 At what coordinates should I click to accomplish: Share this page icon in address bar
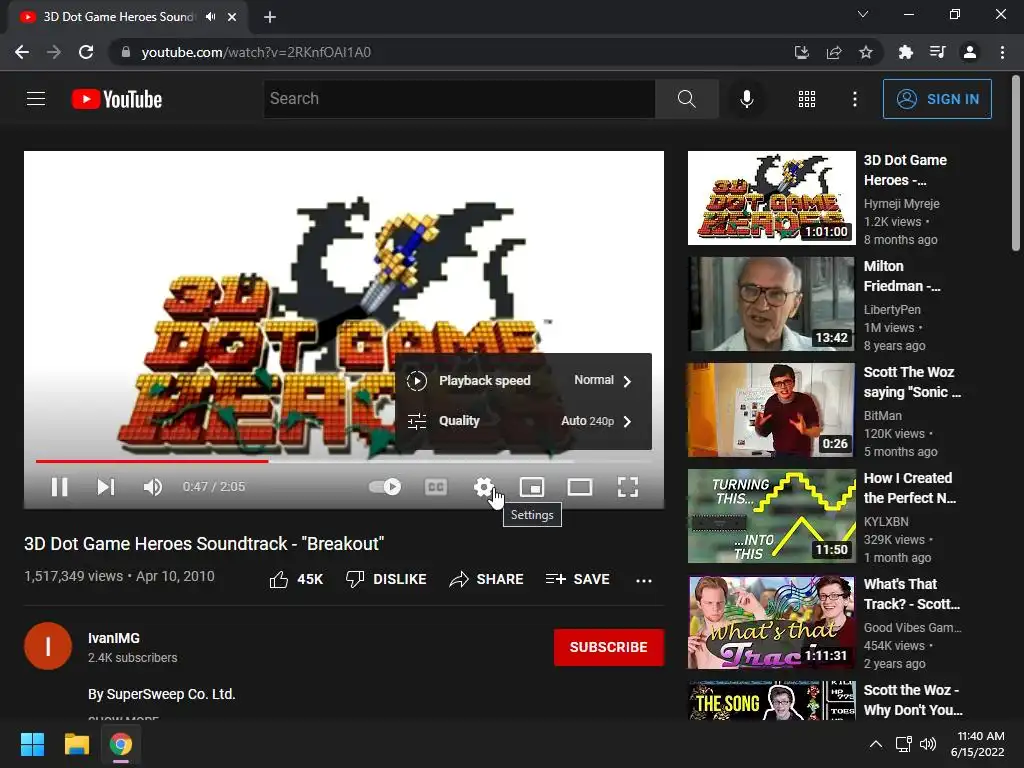pyautogui.click(x=834, y=52)
